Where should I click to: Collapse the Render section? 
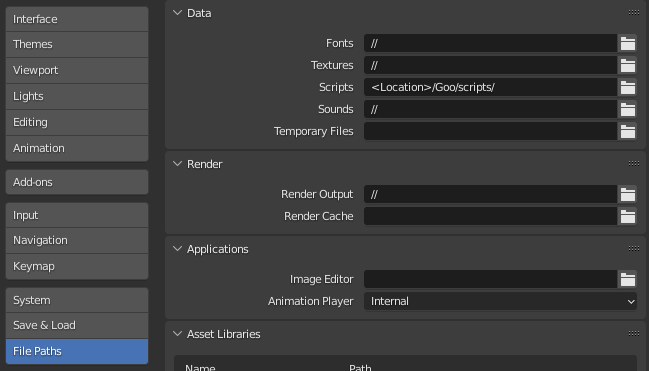click(178, 164)
